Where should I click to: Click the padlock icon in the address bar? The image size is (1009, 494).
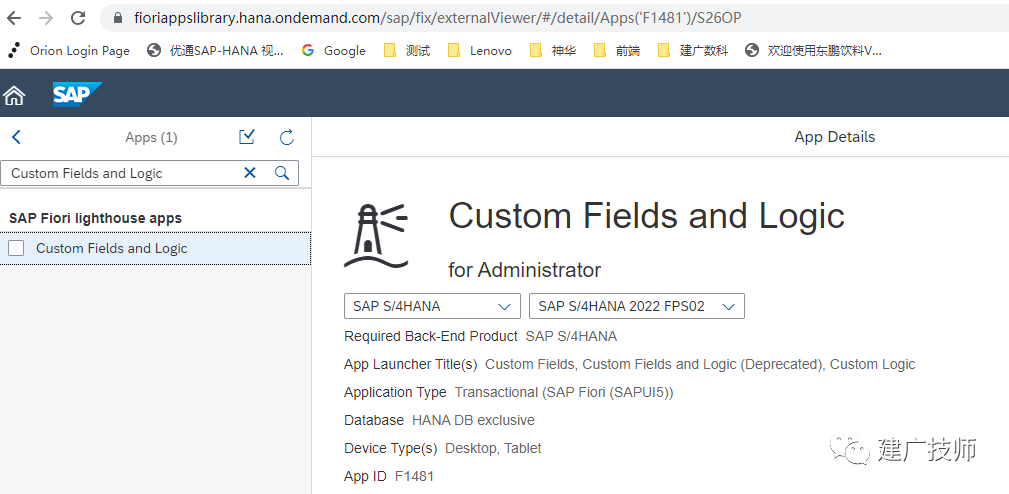click(117, 18)
